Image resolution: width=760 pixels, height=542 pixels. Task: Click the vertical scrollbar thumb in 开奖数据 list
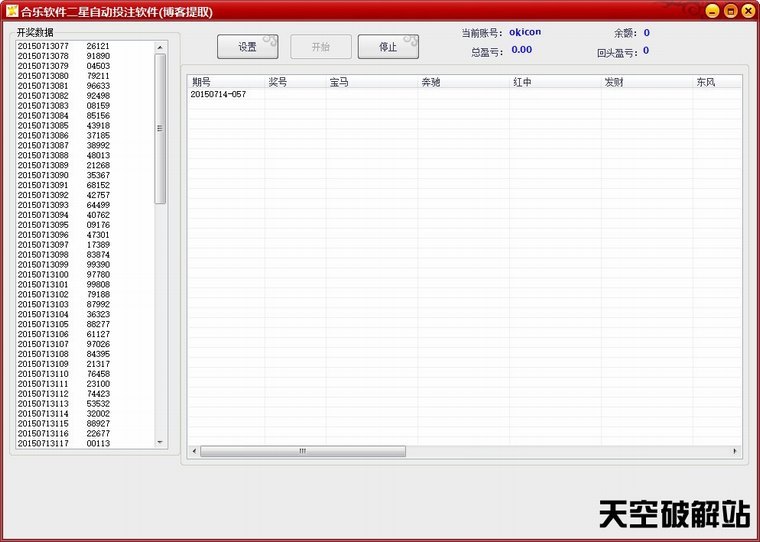[160, 128]
